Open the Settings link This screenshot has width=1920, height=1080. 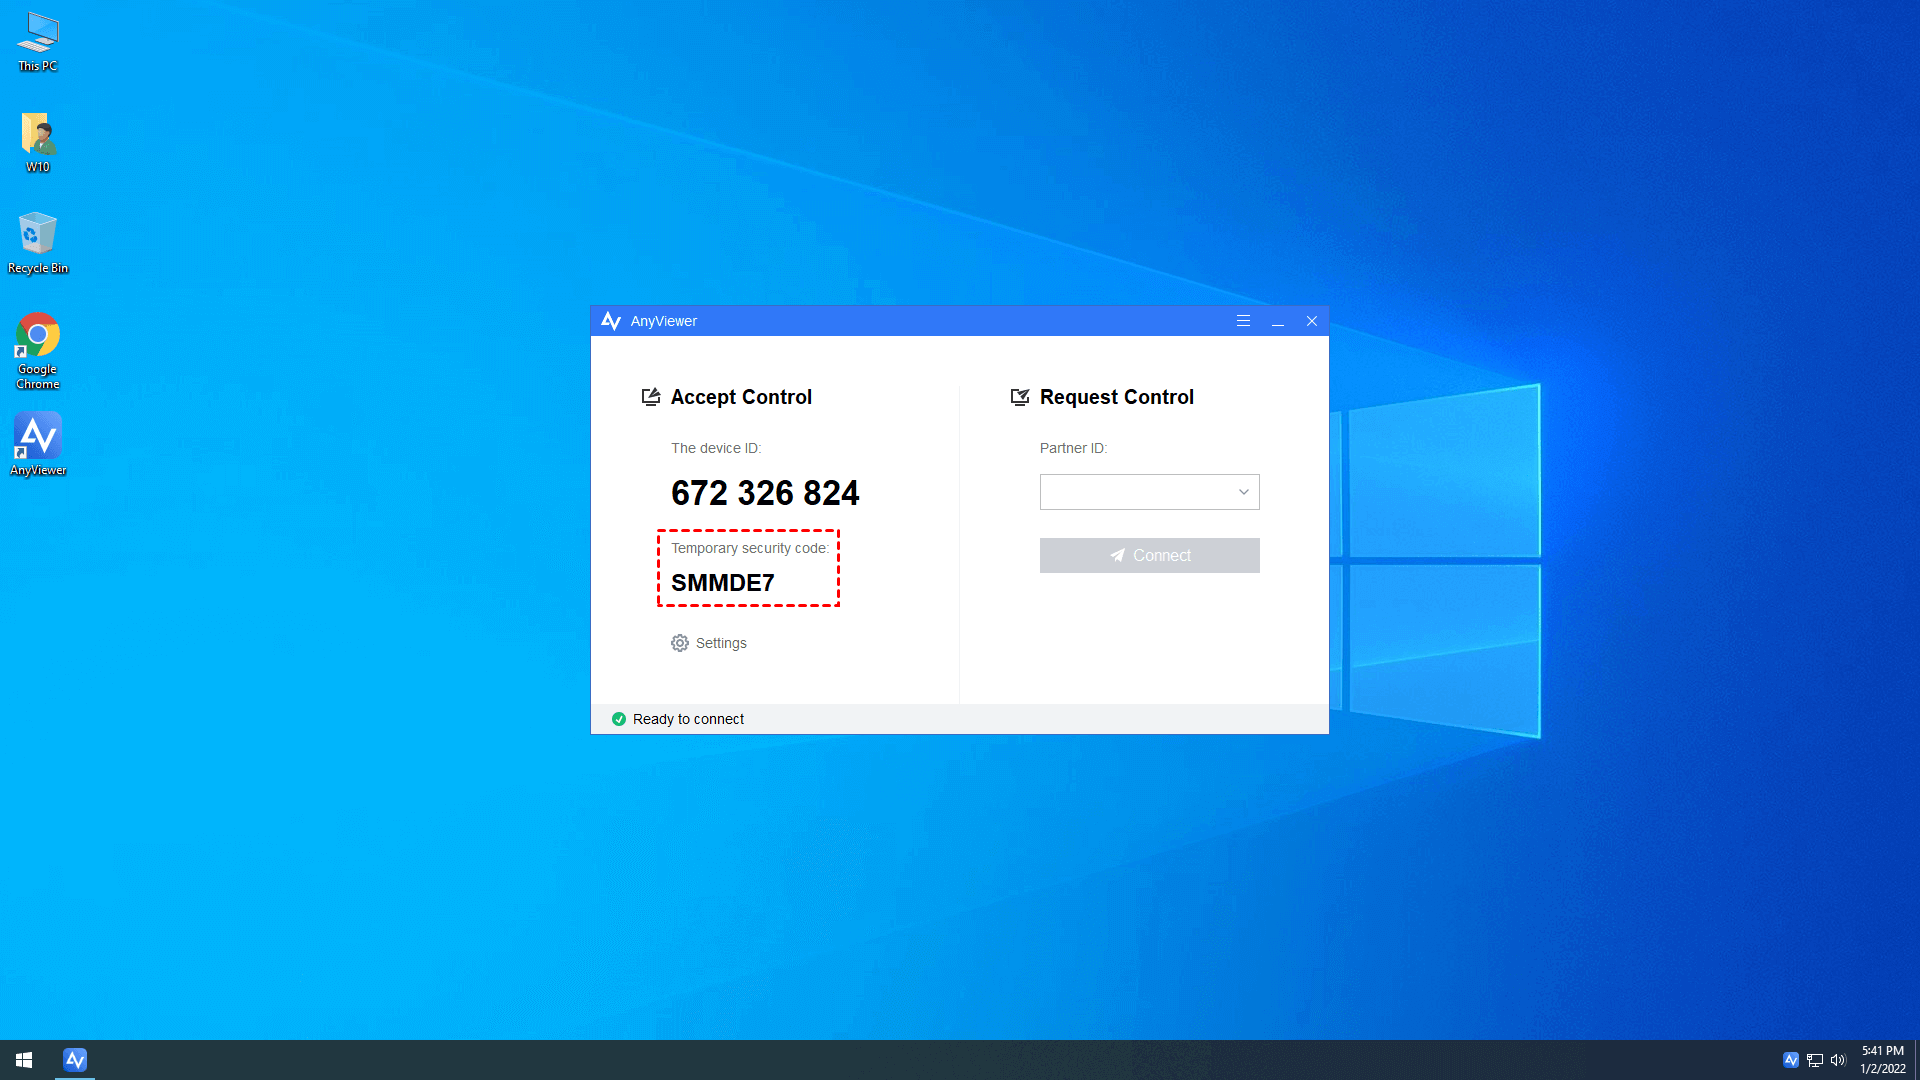721,643
